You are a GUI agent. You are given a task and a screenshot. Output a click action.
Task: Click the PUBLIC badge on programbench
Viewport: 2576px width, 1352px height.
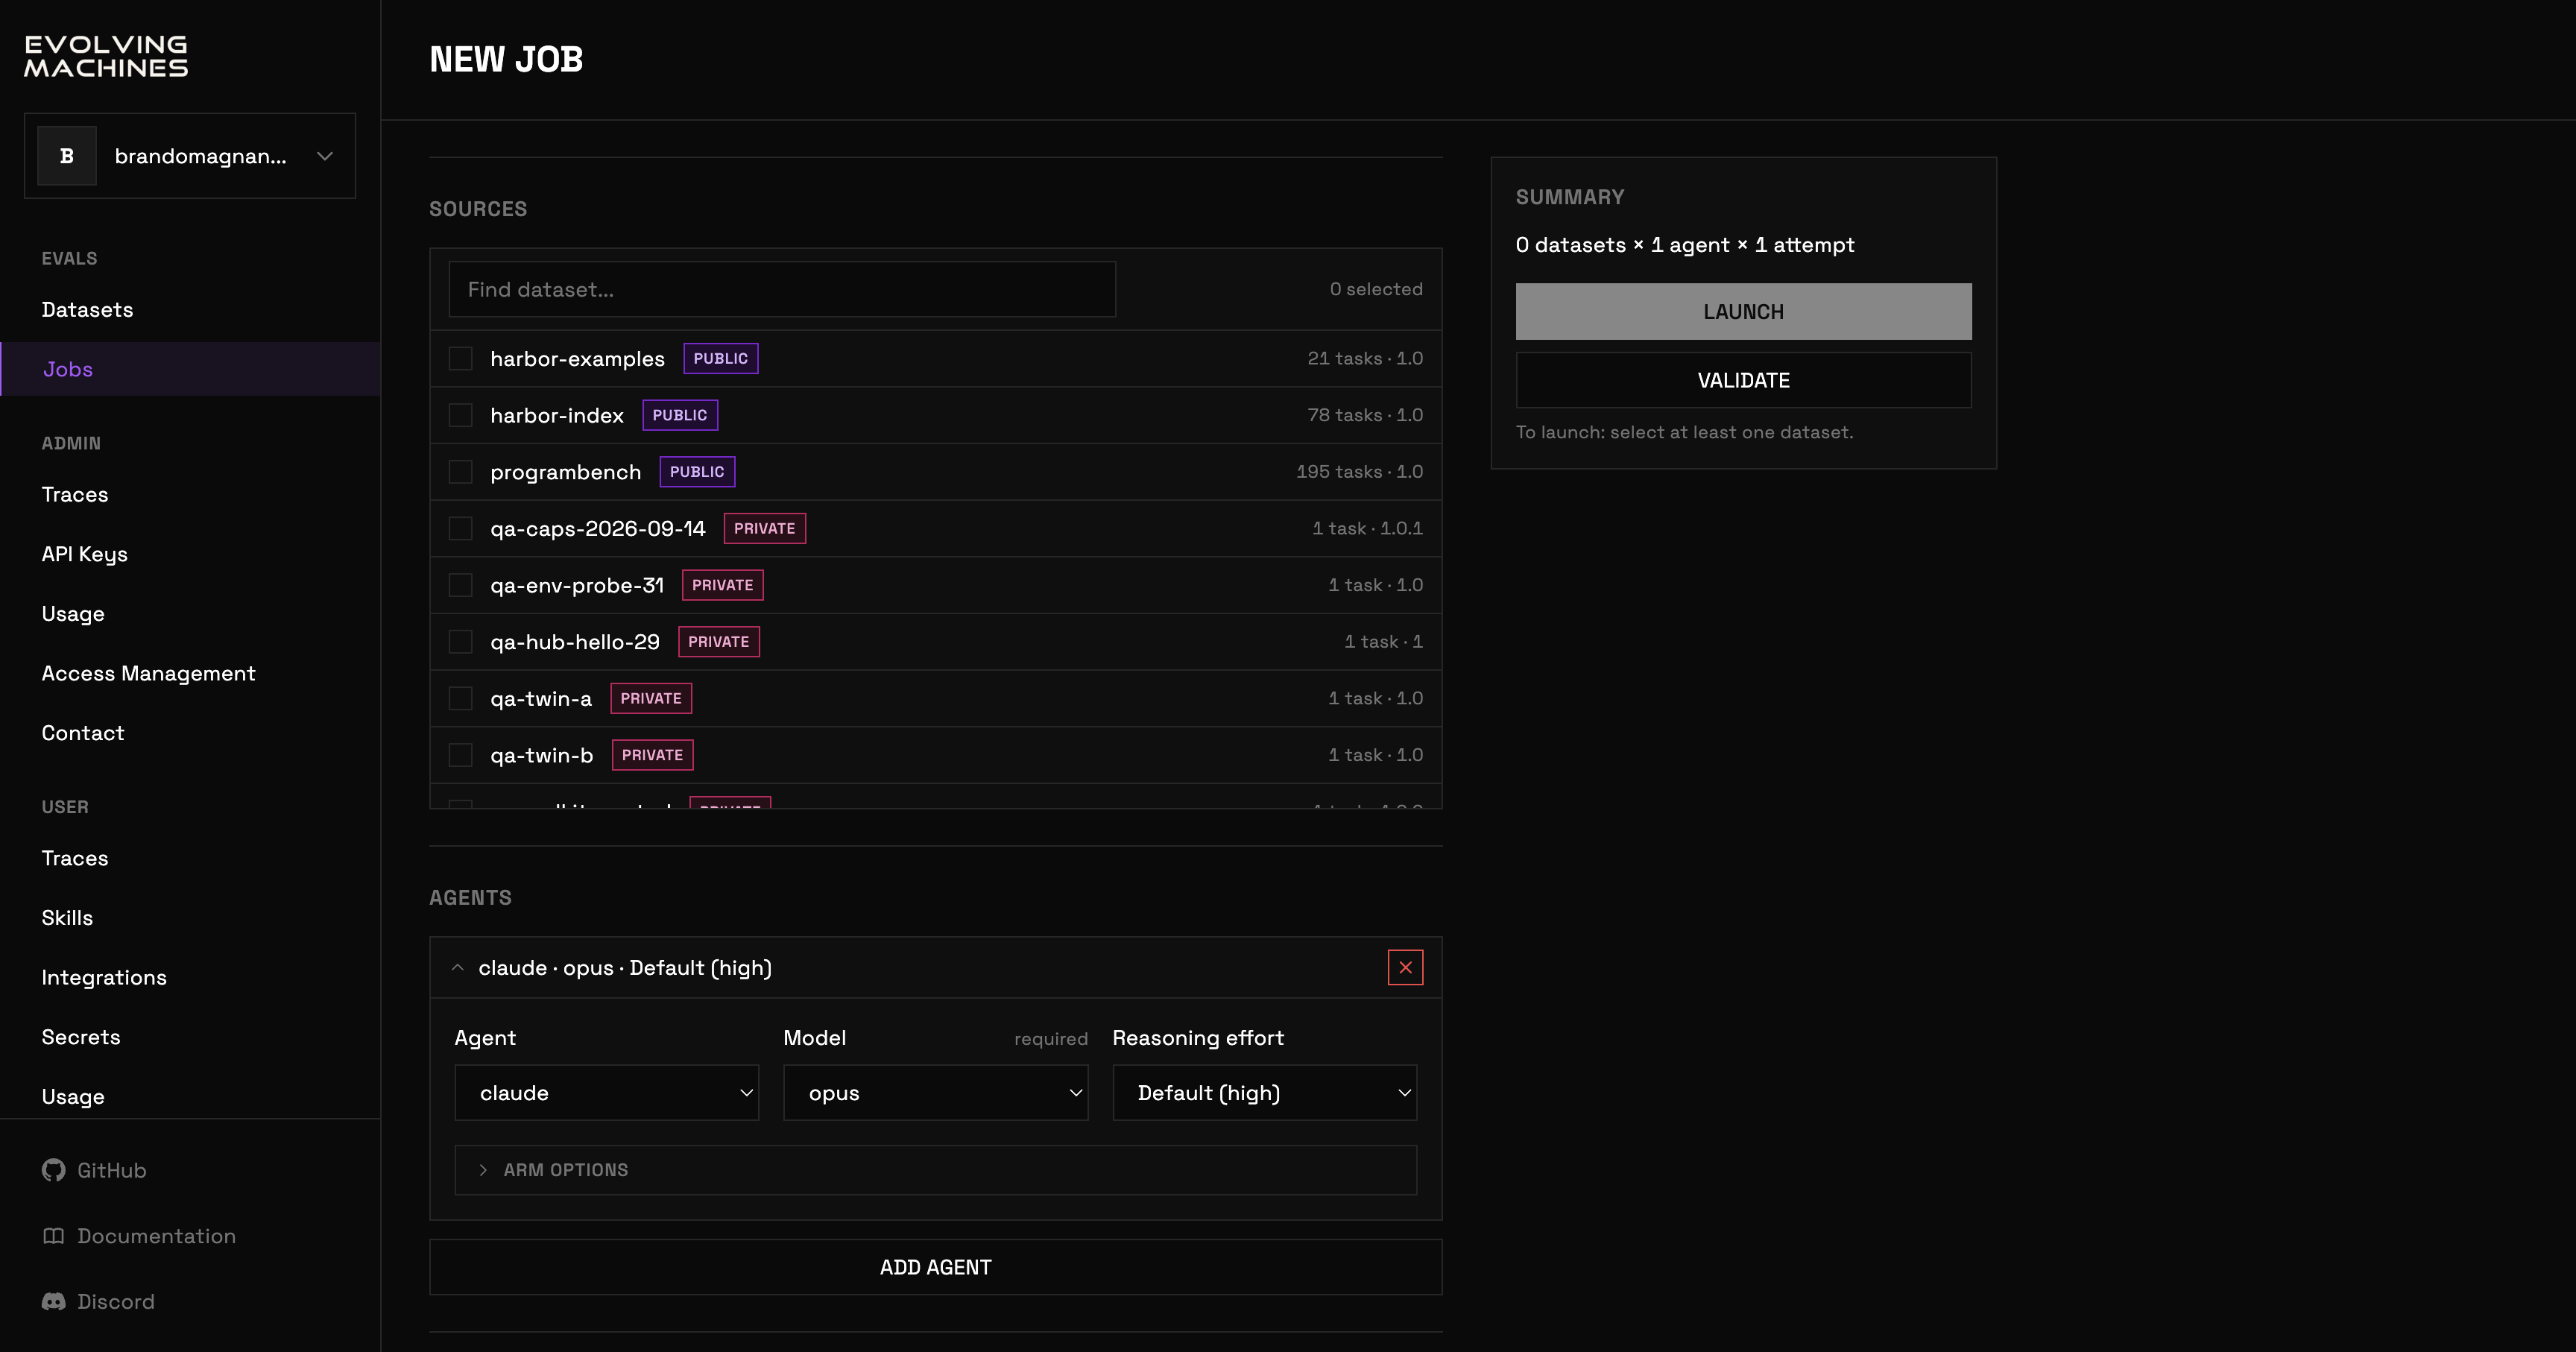click(697, 472)
